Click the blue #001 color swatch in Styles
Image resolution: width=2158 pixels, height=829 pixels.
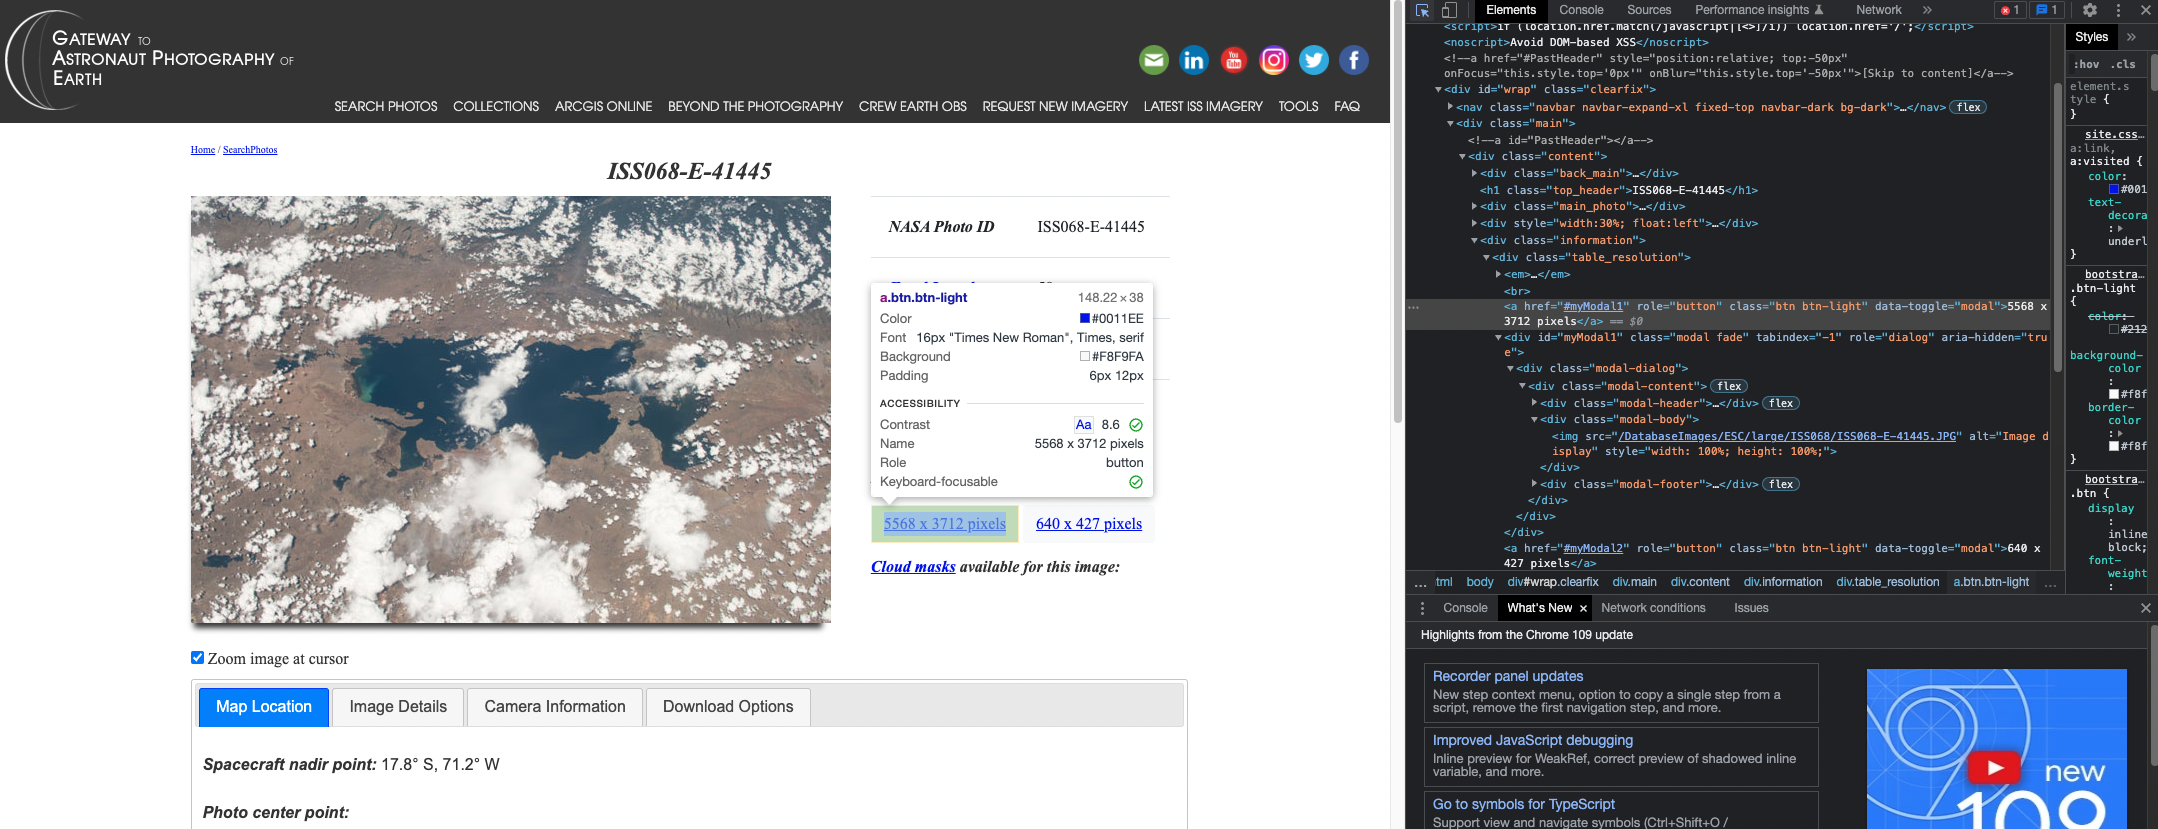2114,189
